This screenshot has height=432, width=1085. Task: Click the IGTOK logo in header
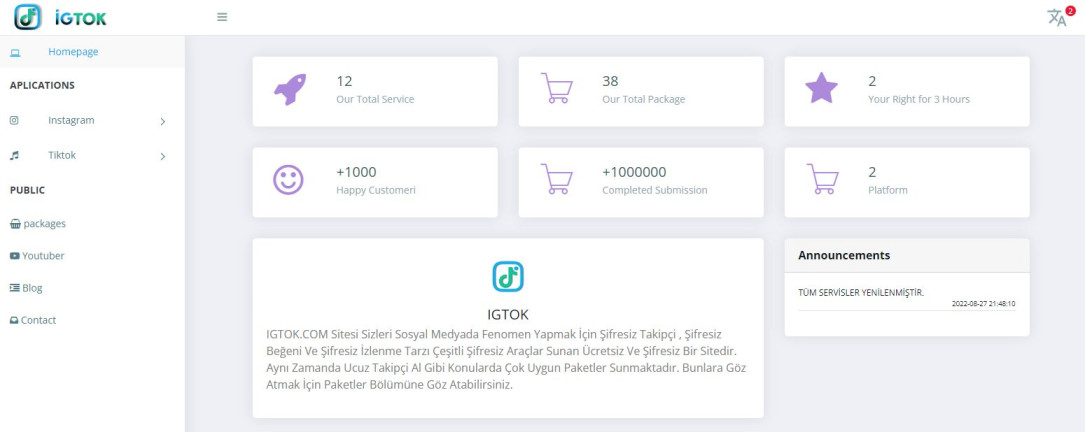[x=61, y=17]
